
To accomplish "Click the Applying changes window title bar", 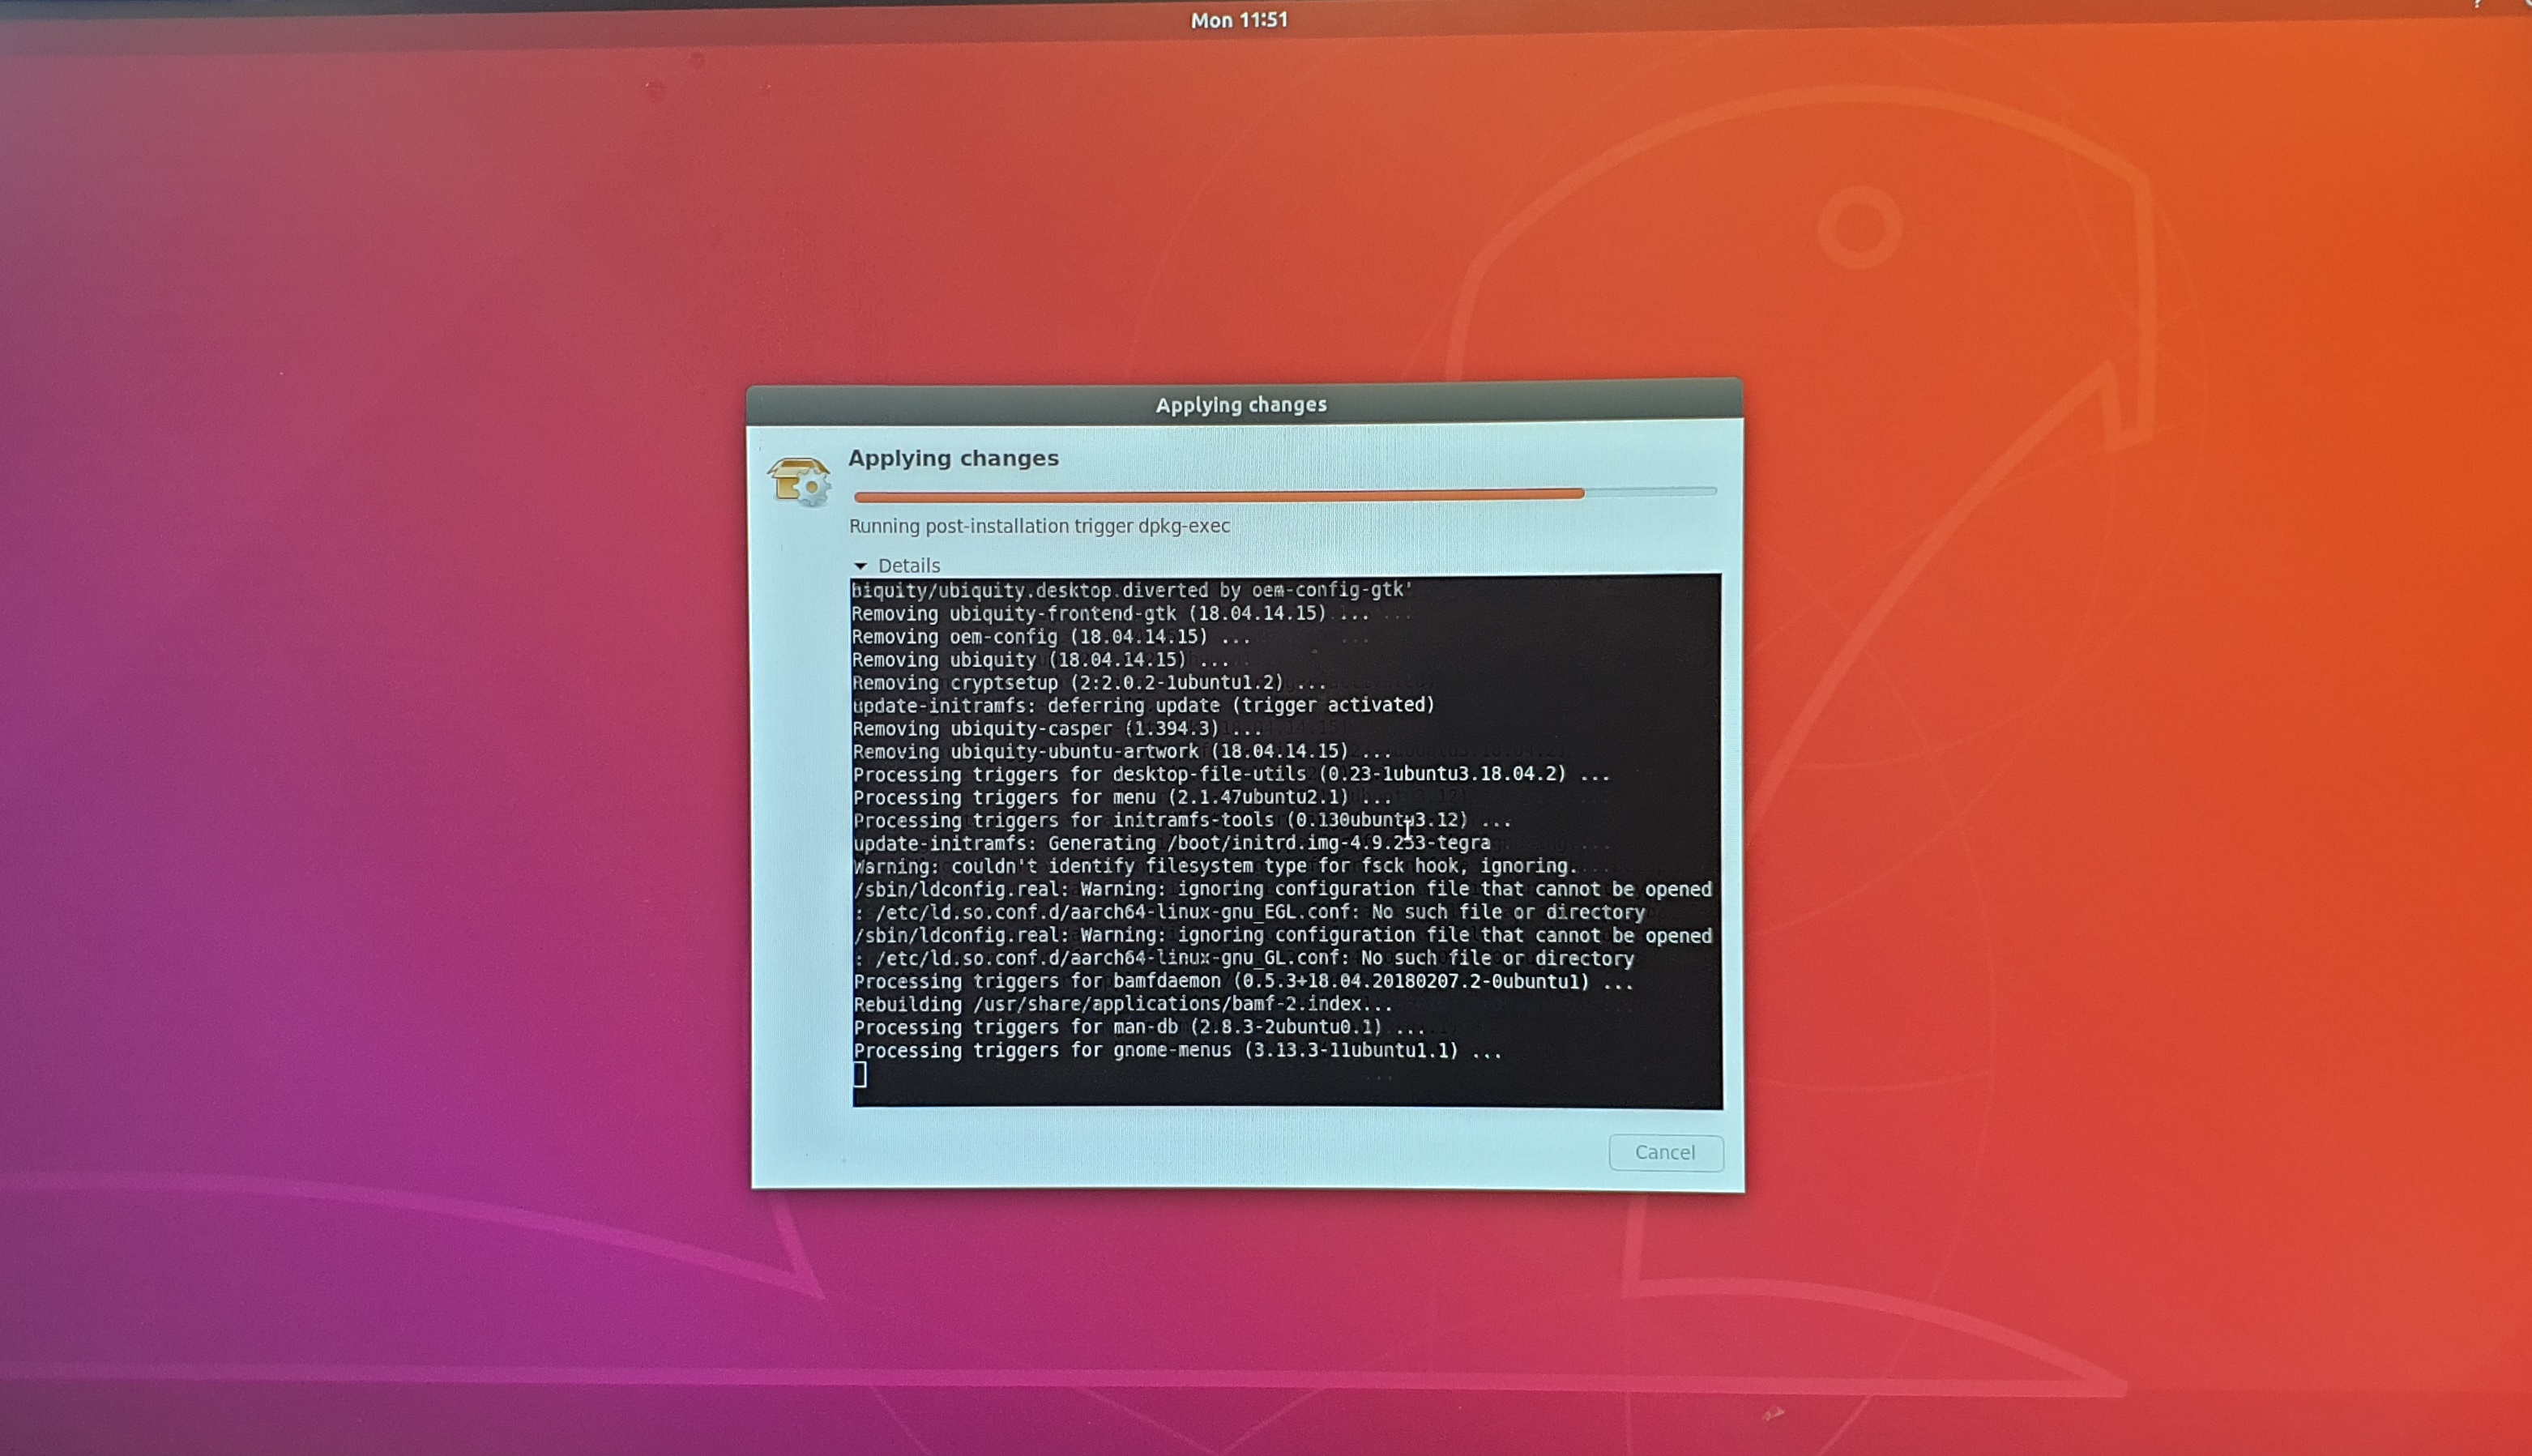I will [x=1240, y=405].
